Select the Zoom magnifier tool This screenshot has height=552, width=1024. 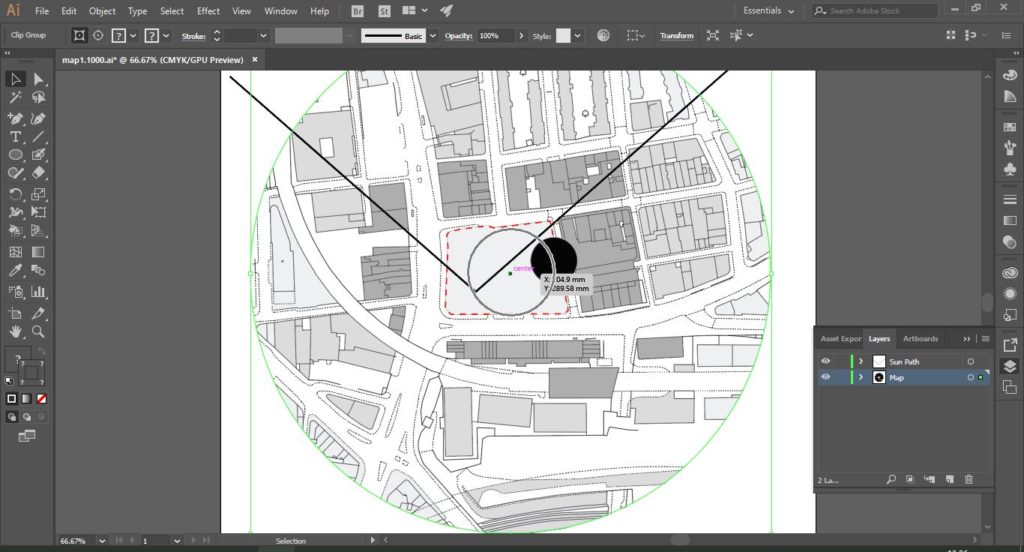(39, 332)
